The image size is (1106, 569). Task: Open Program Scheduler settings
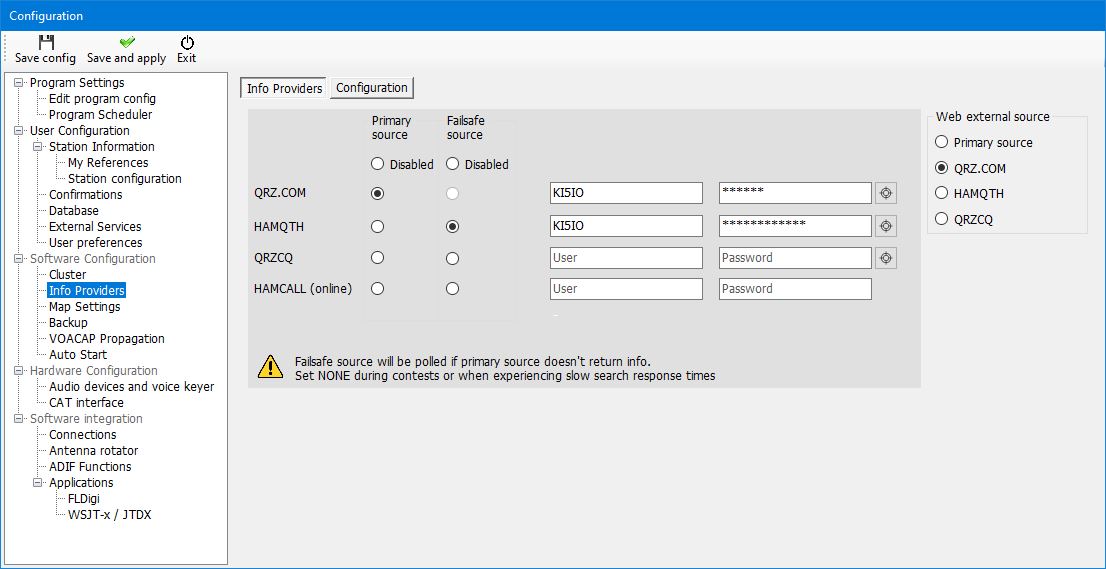100,114
